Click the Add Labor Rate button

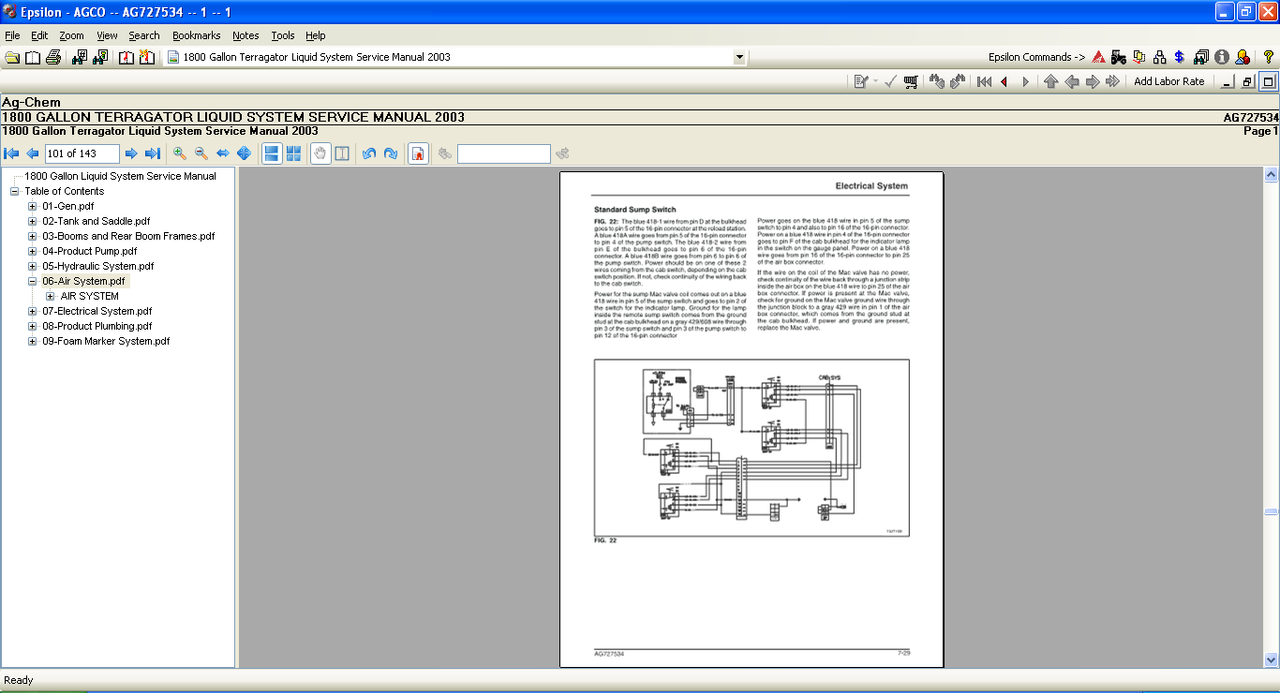pos(1169,82)
